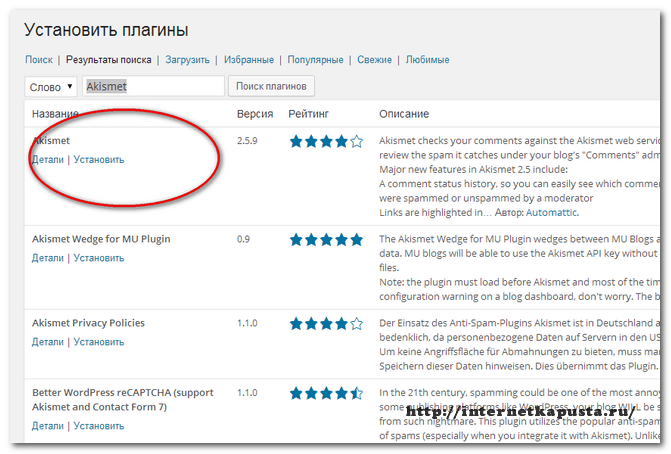Click the Akismet Wedge five-star rating
671x454 pixels.
(x=326, y=240)
